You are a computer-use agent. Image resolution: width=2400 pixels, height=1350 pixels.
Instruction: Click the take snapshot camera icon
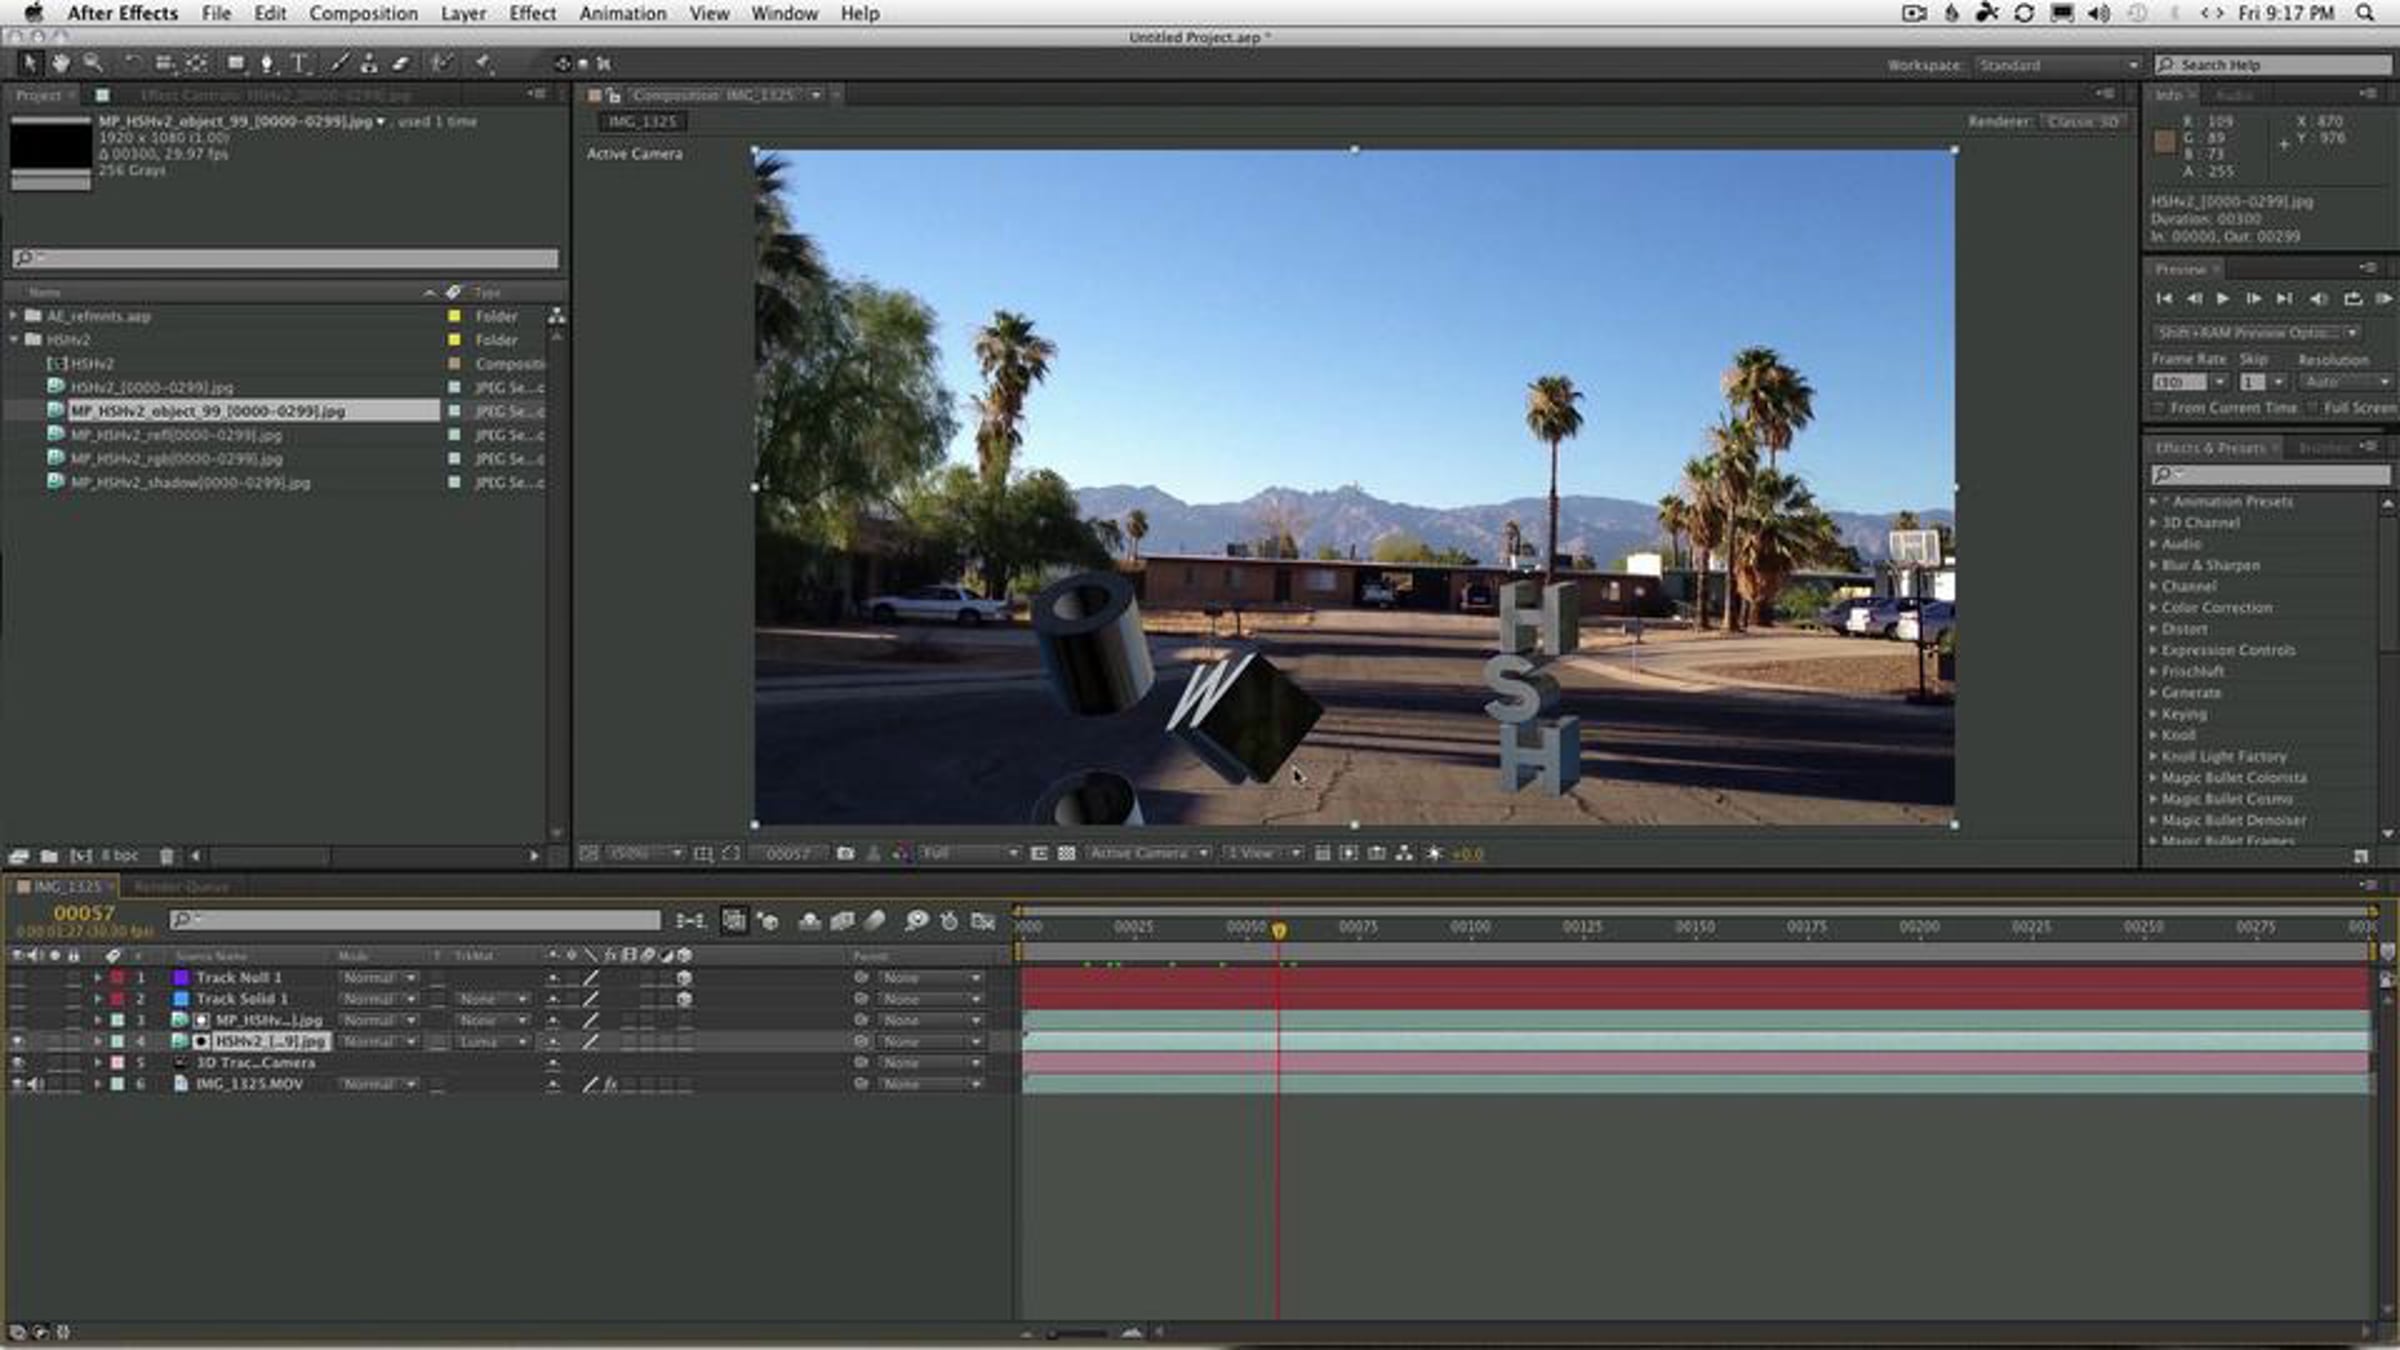[845, 853]
